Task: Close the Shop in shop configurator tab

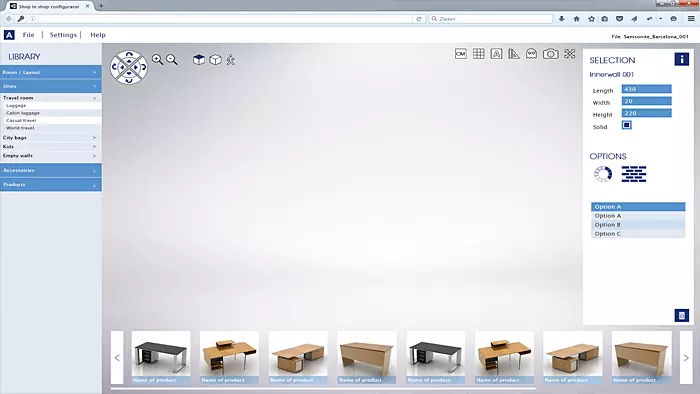Action: [x=88, y=6]
